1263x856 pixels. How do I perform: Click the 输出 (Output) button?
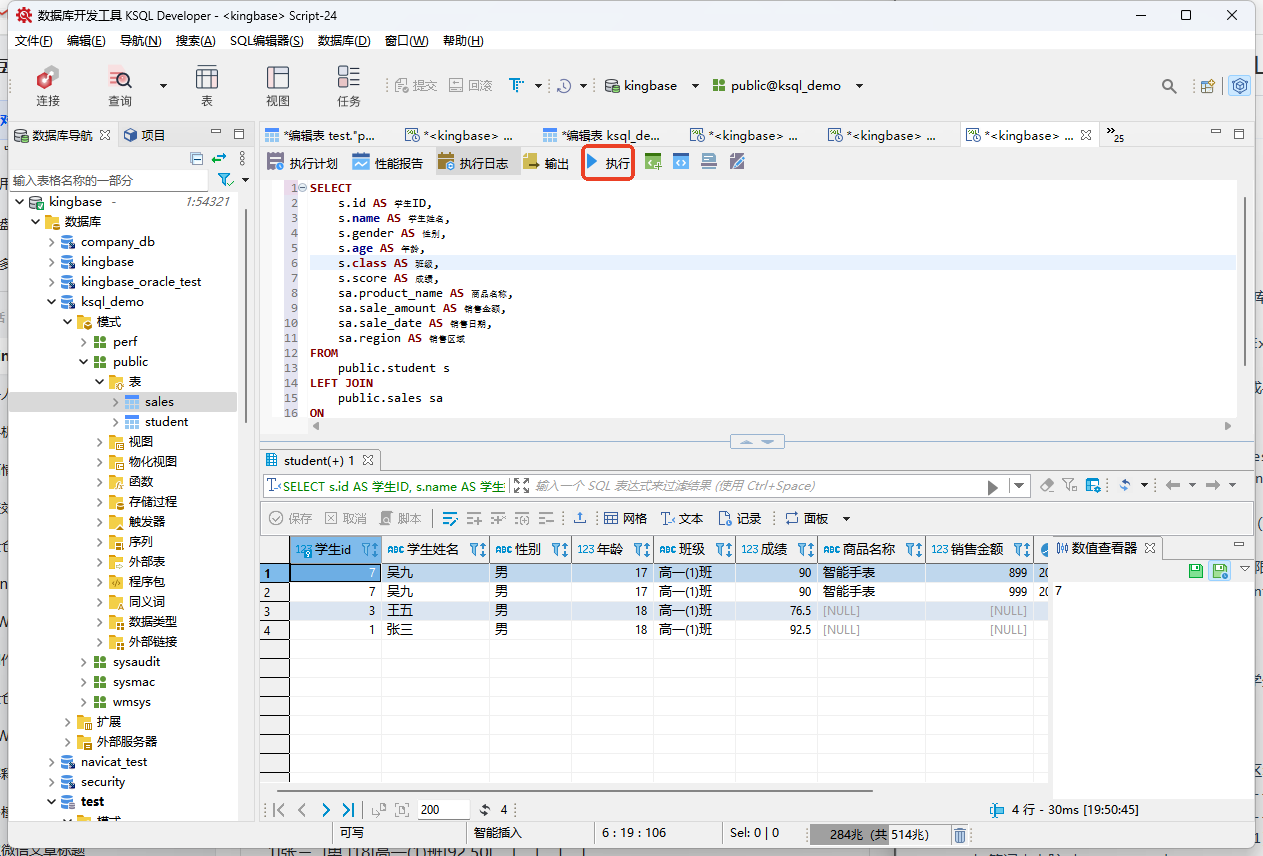546,163
